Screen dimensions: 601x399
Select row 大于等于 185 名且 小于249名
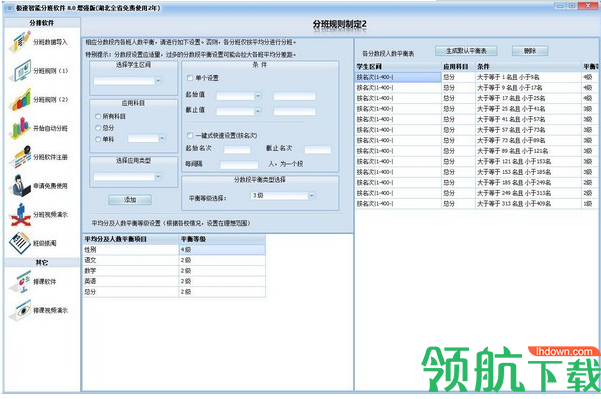(475, 182)
